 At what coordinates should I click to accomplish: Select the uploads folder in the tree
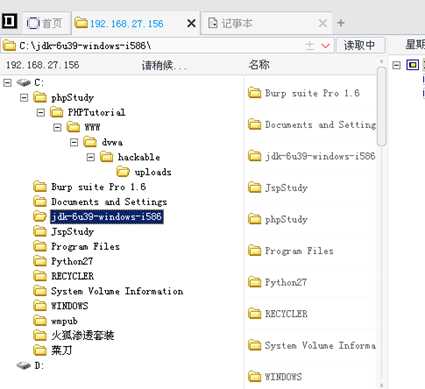point(144,172)
